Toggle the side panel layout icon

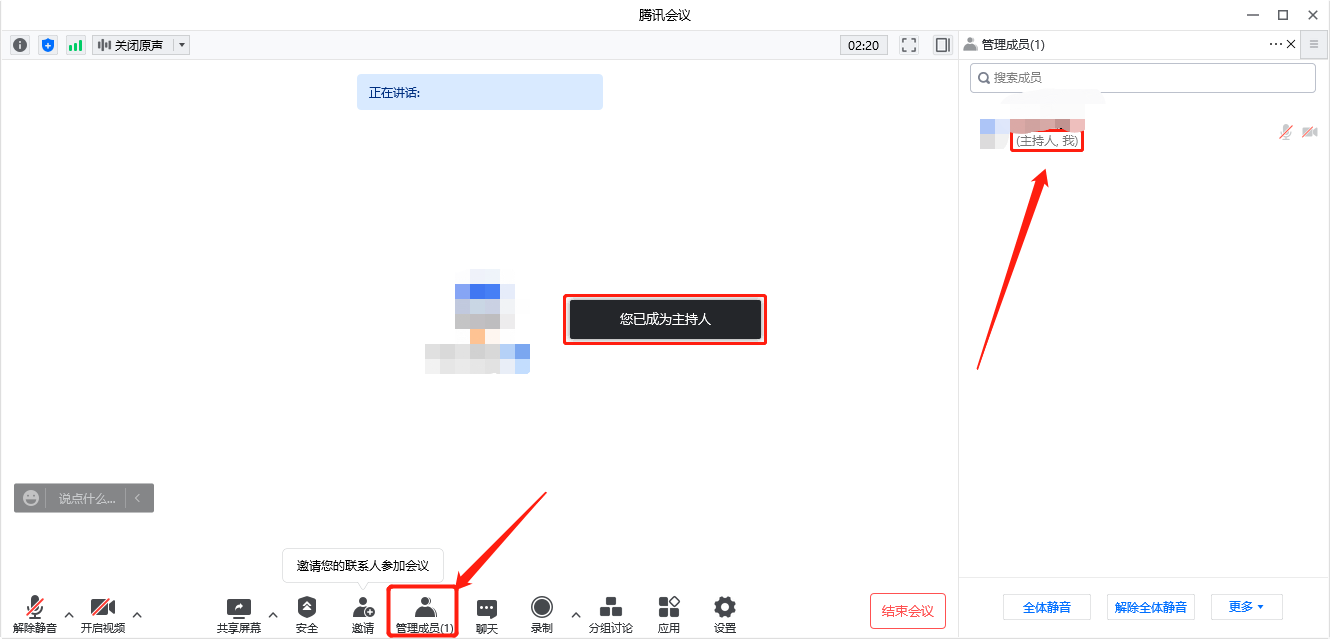click(942, 45)
